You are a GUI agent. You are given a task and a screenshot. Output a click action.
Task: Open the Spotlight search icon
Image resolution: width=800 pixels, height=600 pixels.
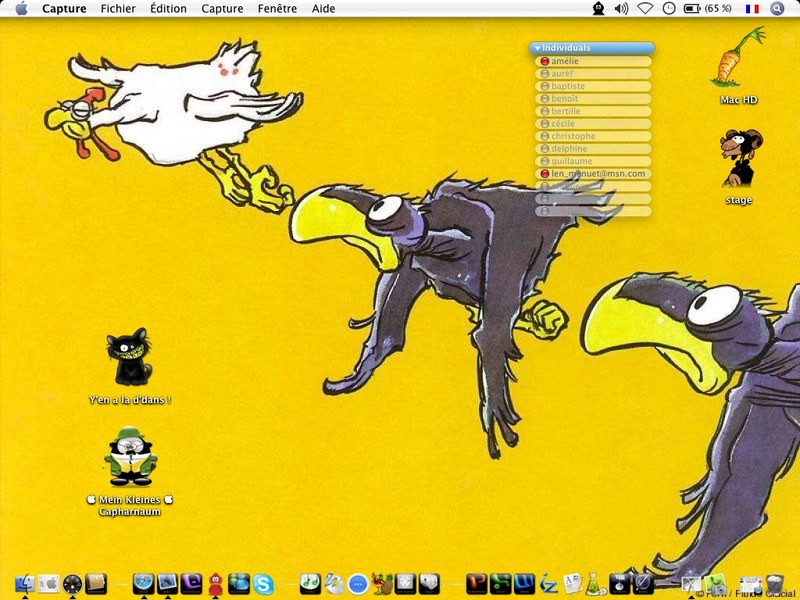click(x=777, y=9)
